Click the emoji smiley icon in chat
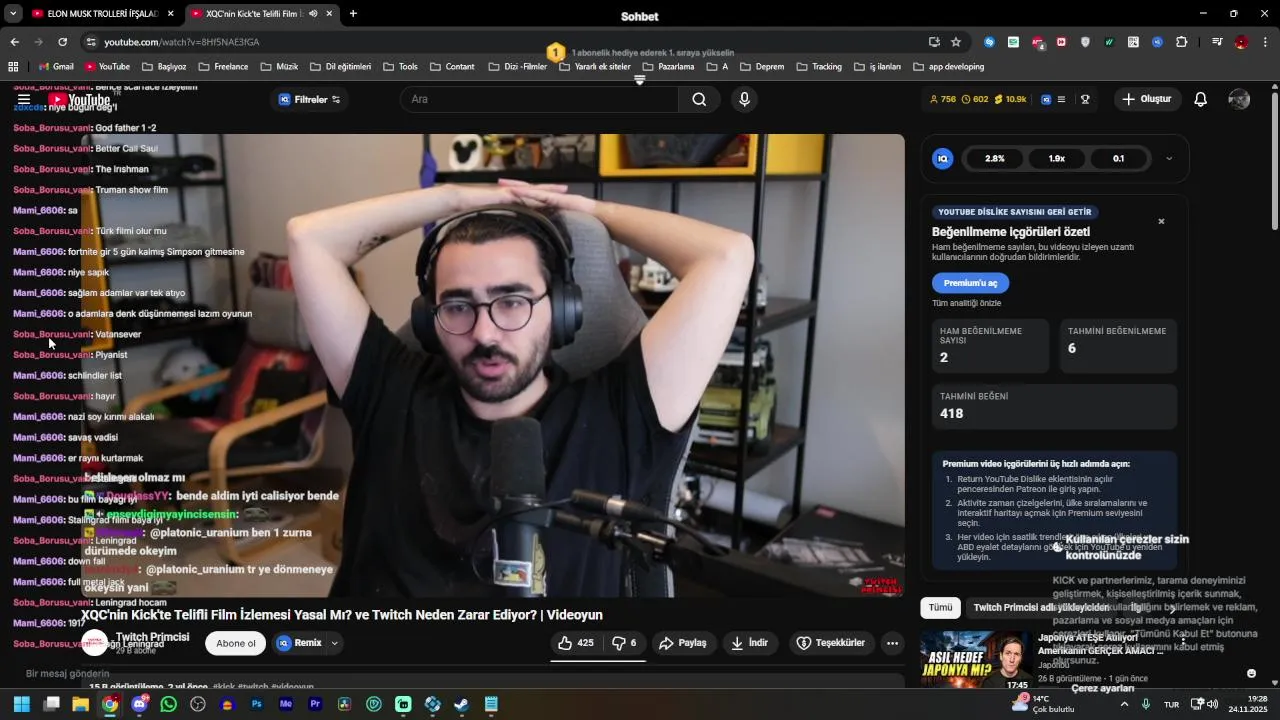Viewport: 1280px width, 720px height. point(1251,673)
